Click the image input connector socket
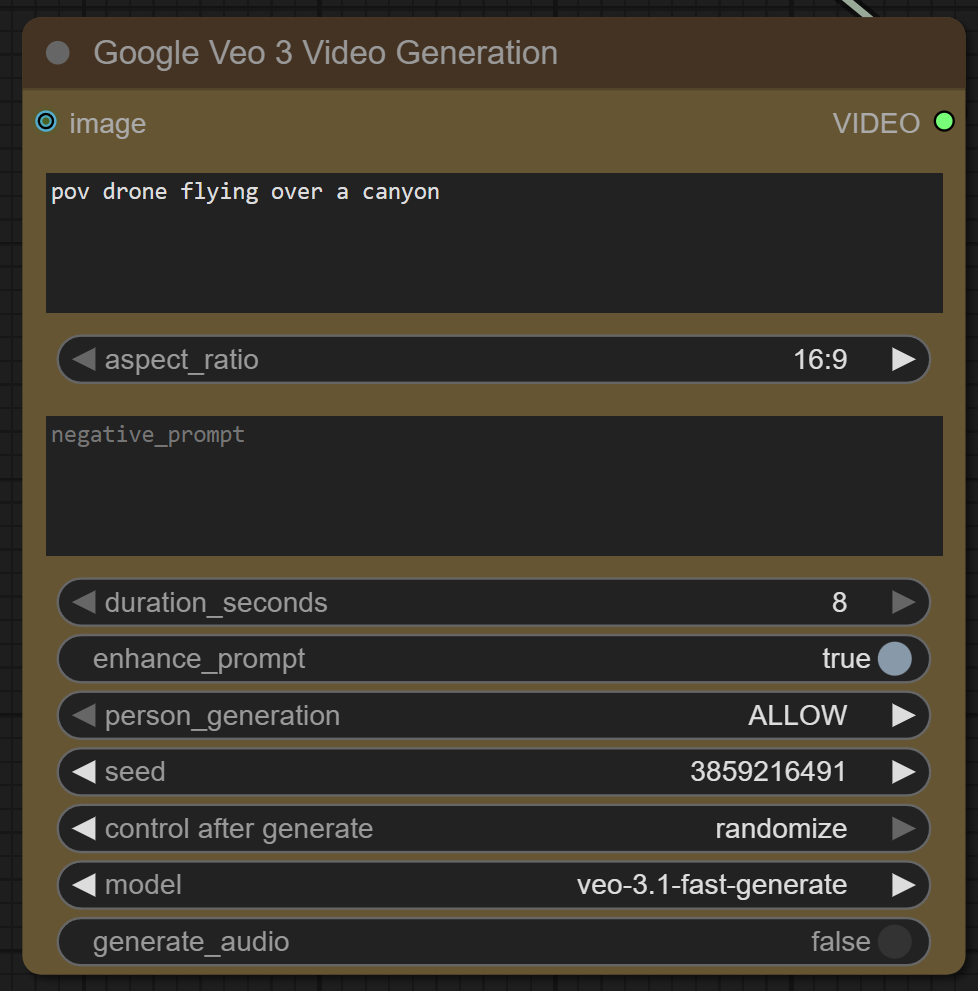 [46, 121]
